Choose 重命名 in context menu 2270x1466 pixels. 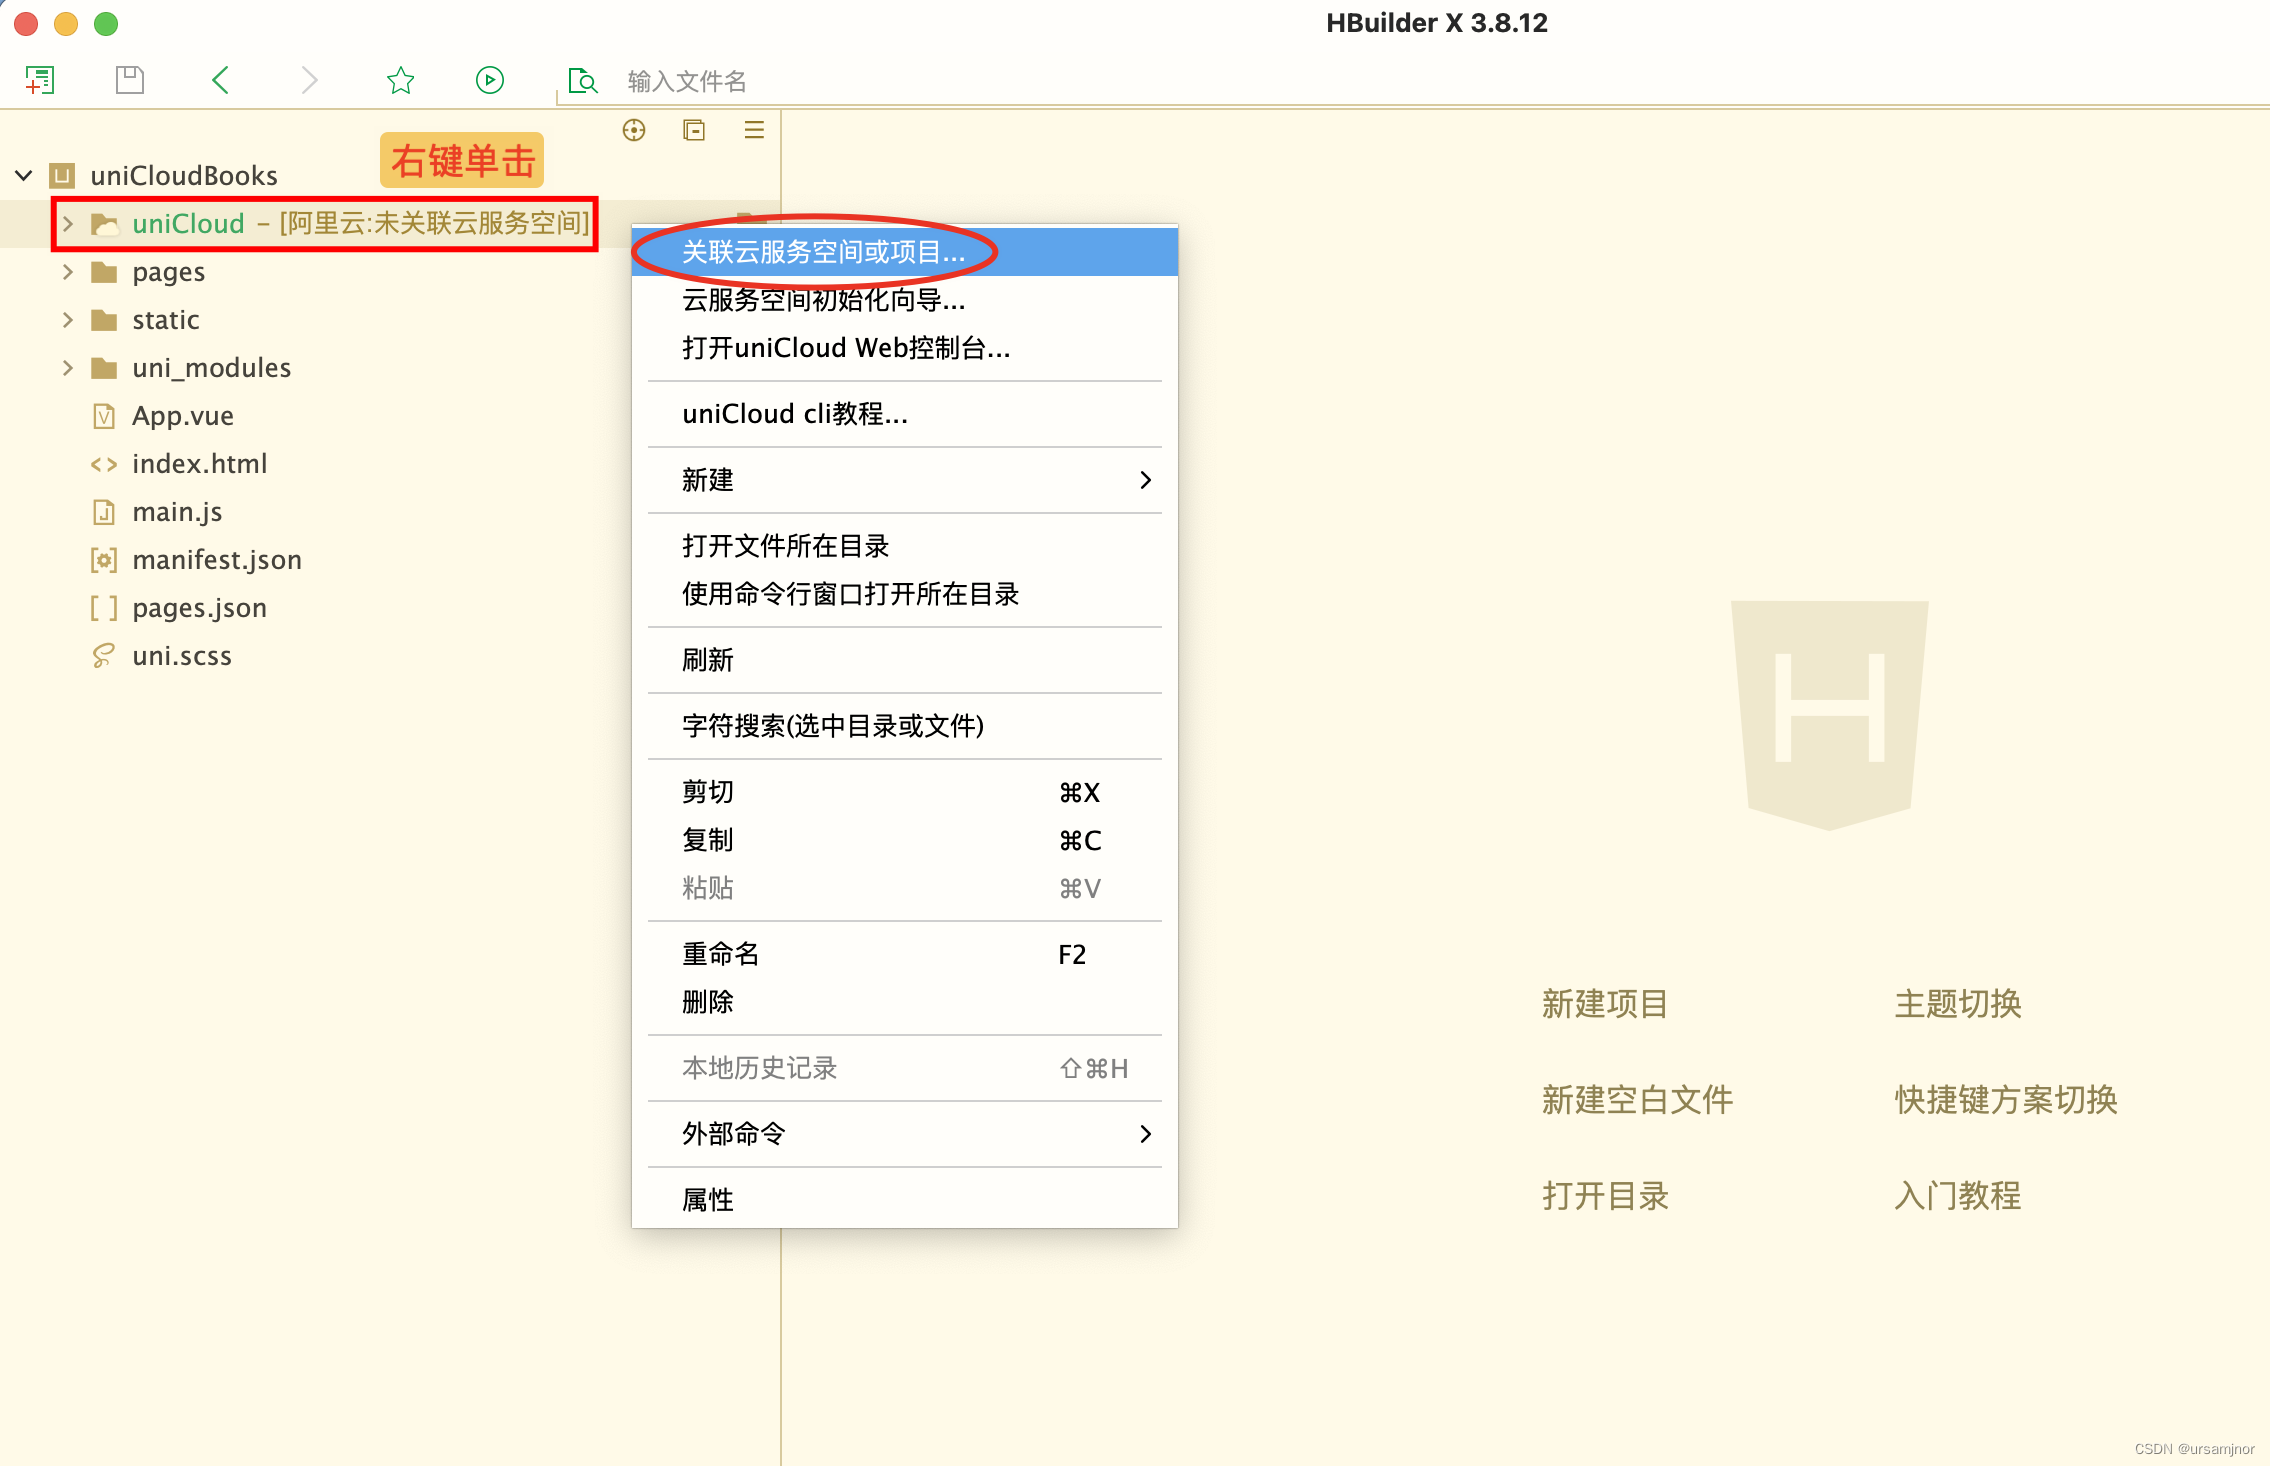click(905, 954)
